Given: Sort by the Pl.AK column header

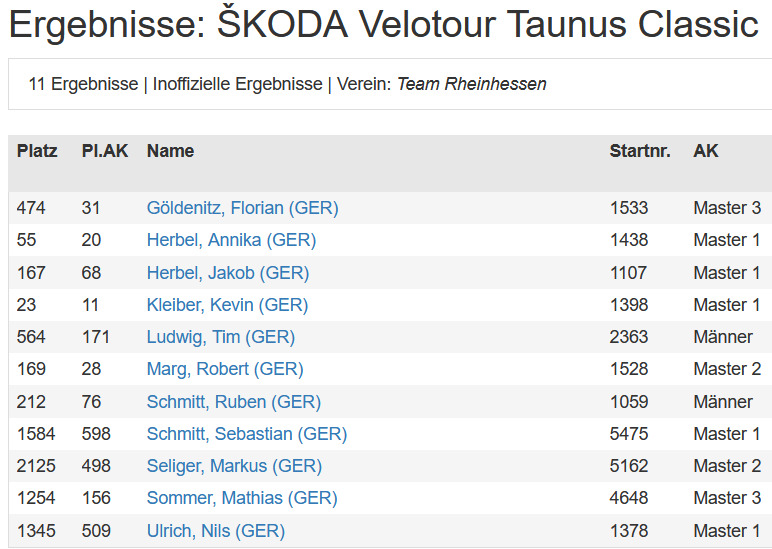Looking at the screenshot, I should pyautogui.click(x=105, y=151).
